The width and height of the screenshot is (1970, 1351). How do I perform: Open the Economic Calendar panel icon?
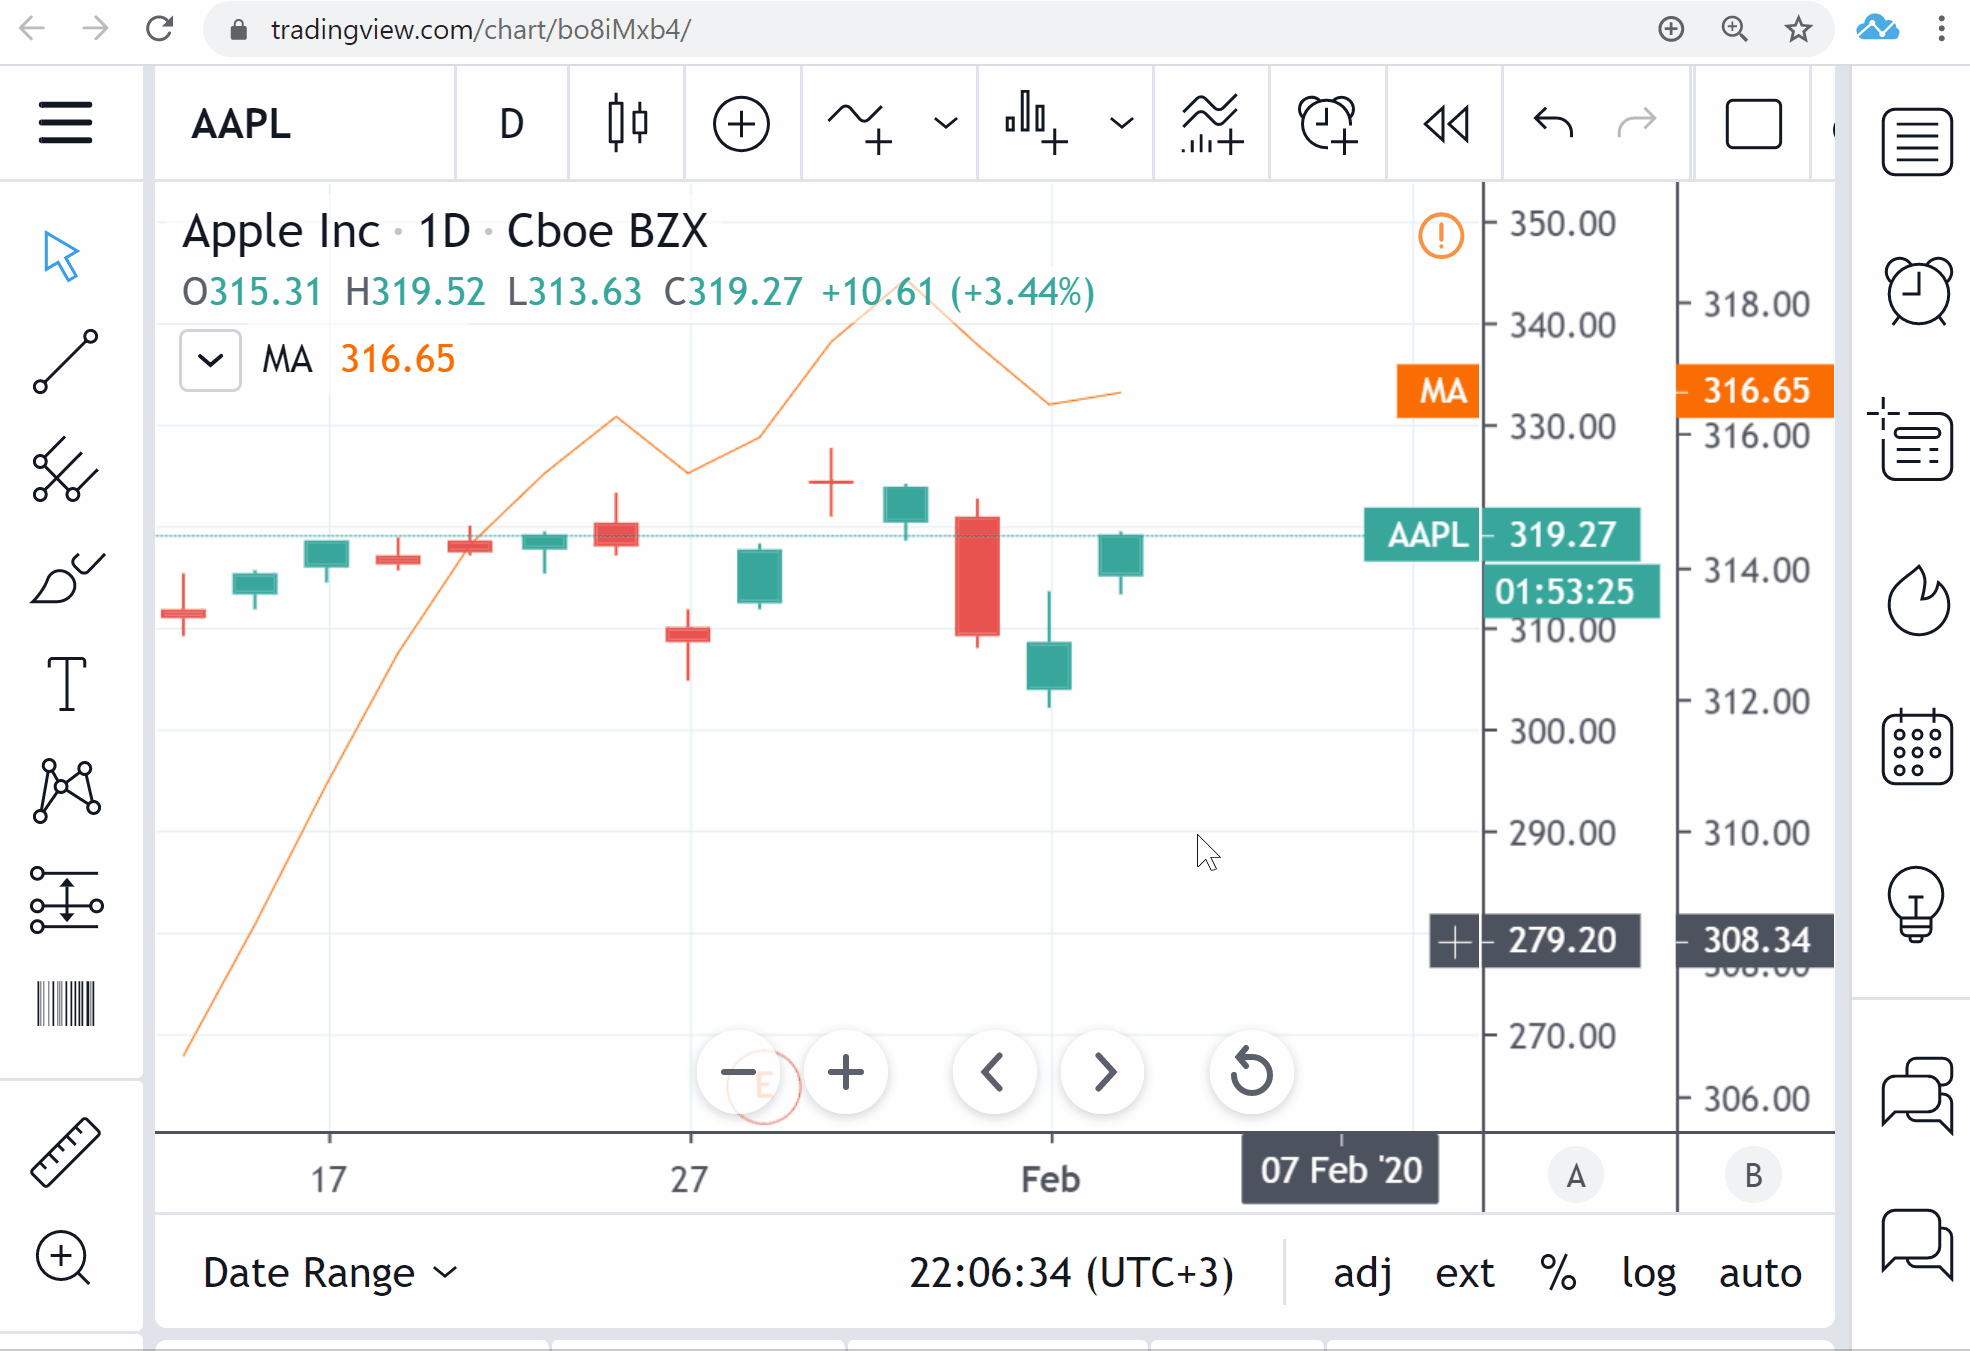(x=1916, y=747)
